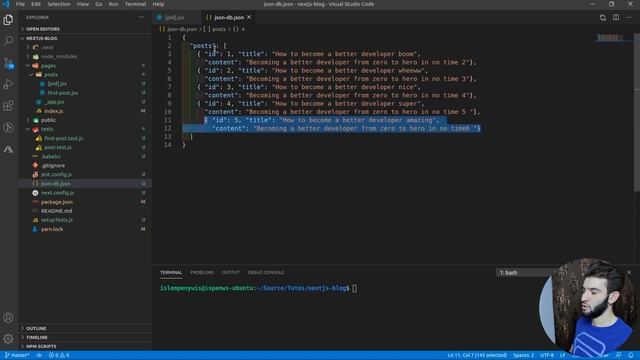
Task: Expand the public folder
Action: [x=48, y=120]
